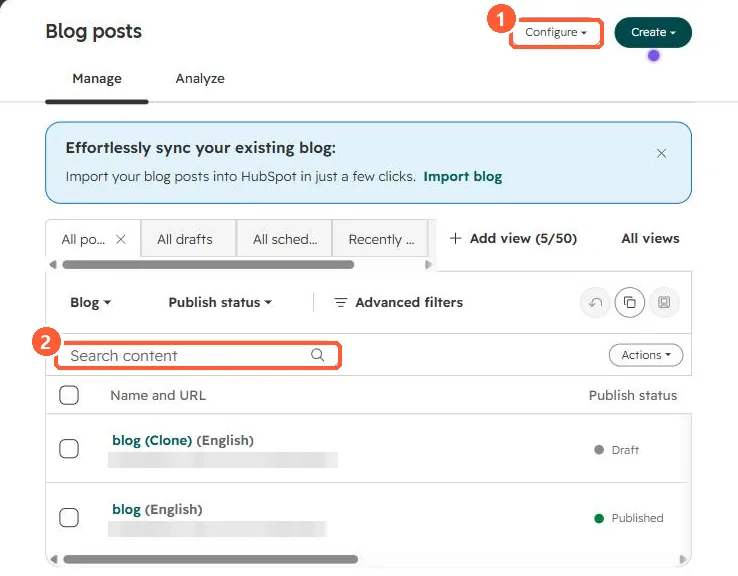Close the All posts view tab
The height and width of the screenshot is (576, 738).
pyautogui.click(x=121, y=240)
